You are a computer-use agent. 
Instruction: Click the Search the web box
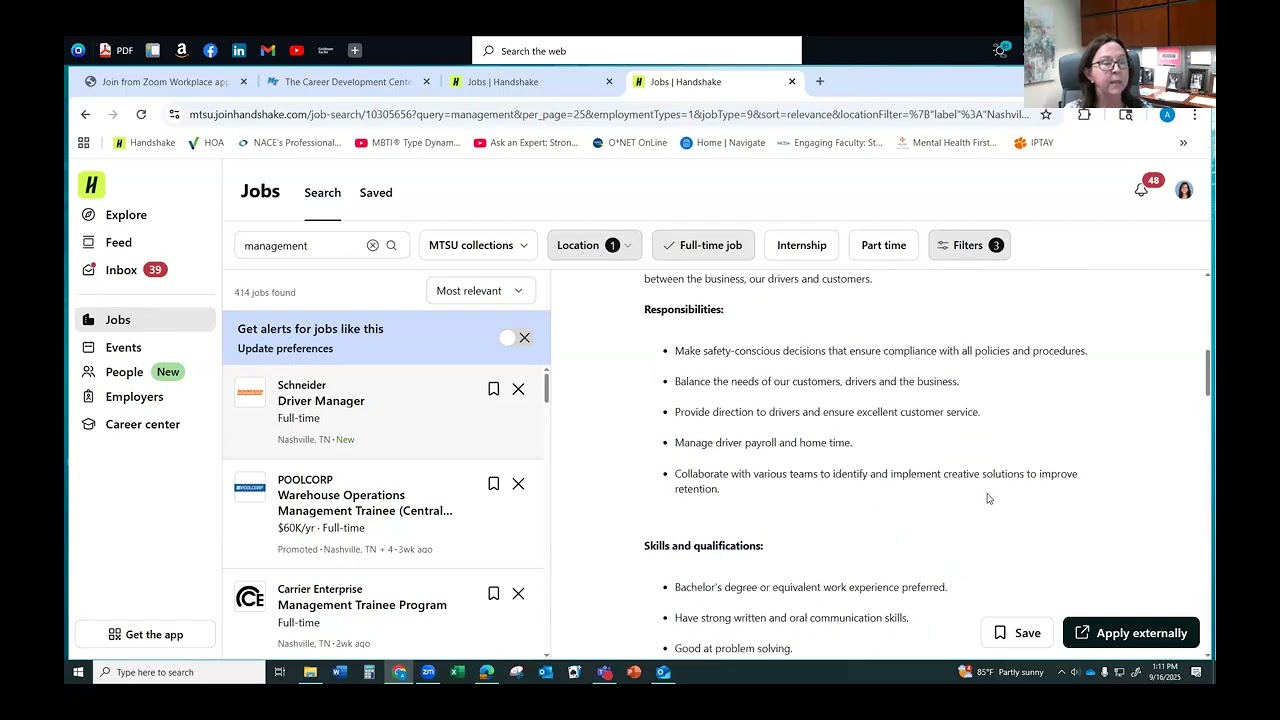[637, 51]
